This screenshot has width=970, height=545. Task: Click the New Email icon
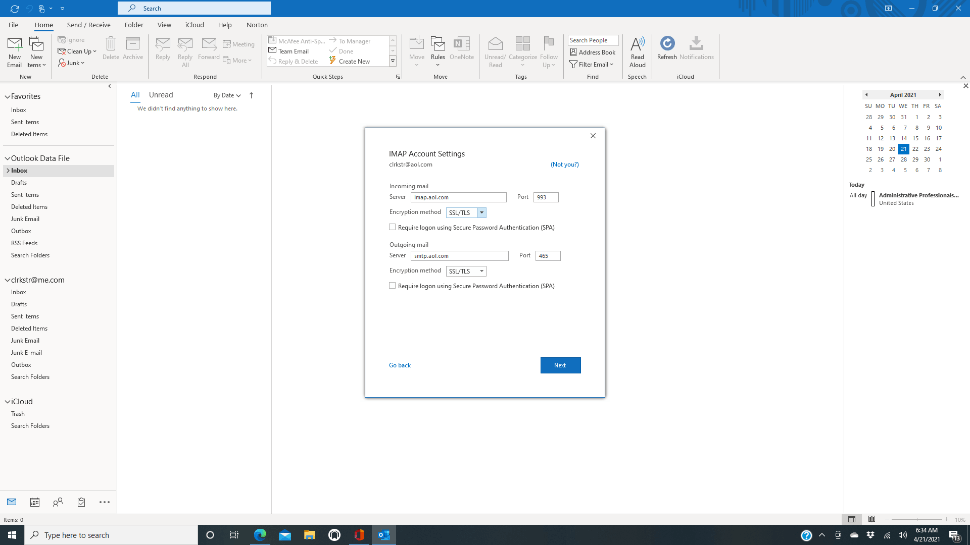(x=14, y=45)
